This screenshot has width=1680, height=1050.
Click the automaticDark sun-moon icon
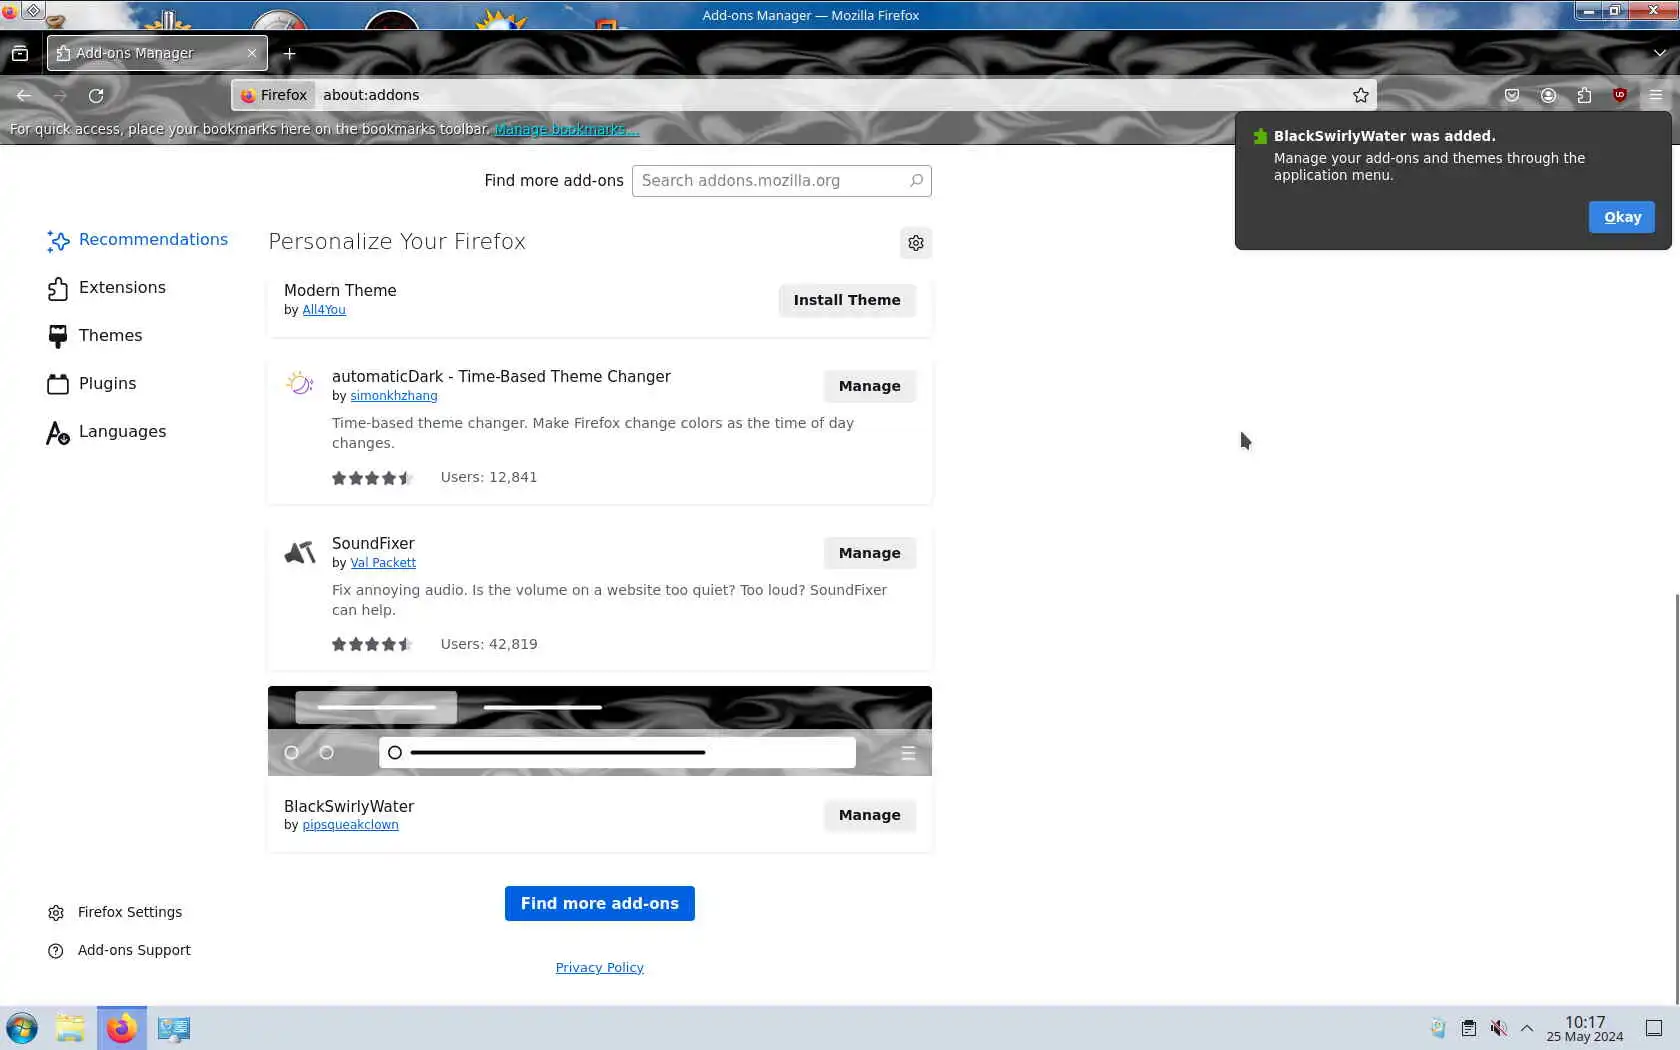[x=300, y=383]
